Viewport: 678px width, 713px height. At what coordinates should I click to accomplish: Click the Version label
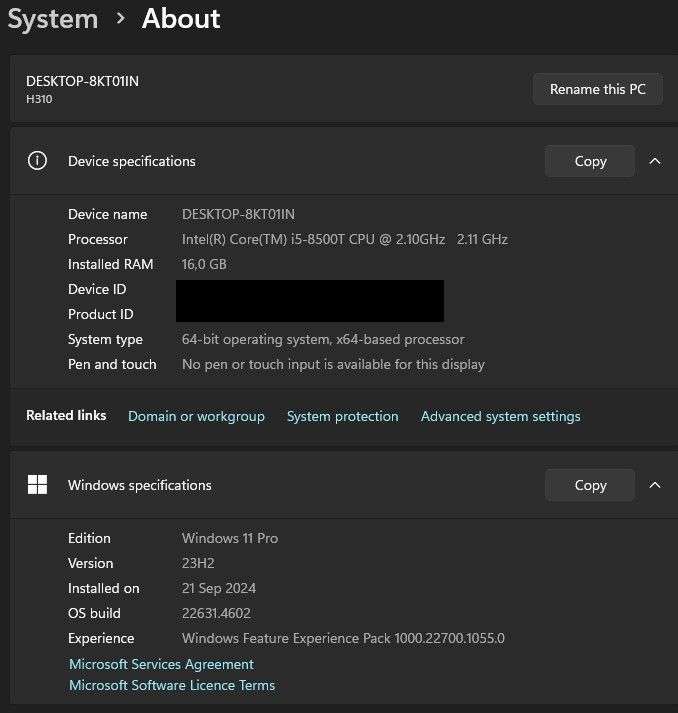point(90,563)
